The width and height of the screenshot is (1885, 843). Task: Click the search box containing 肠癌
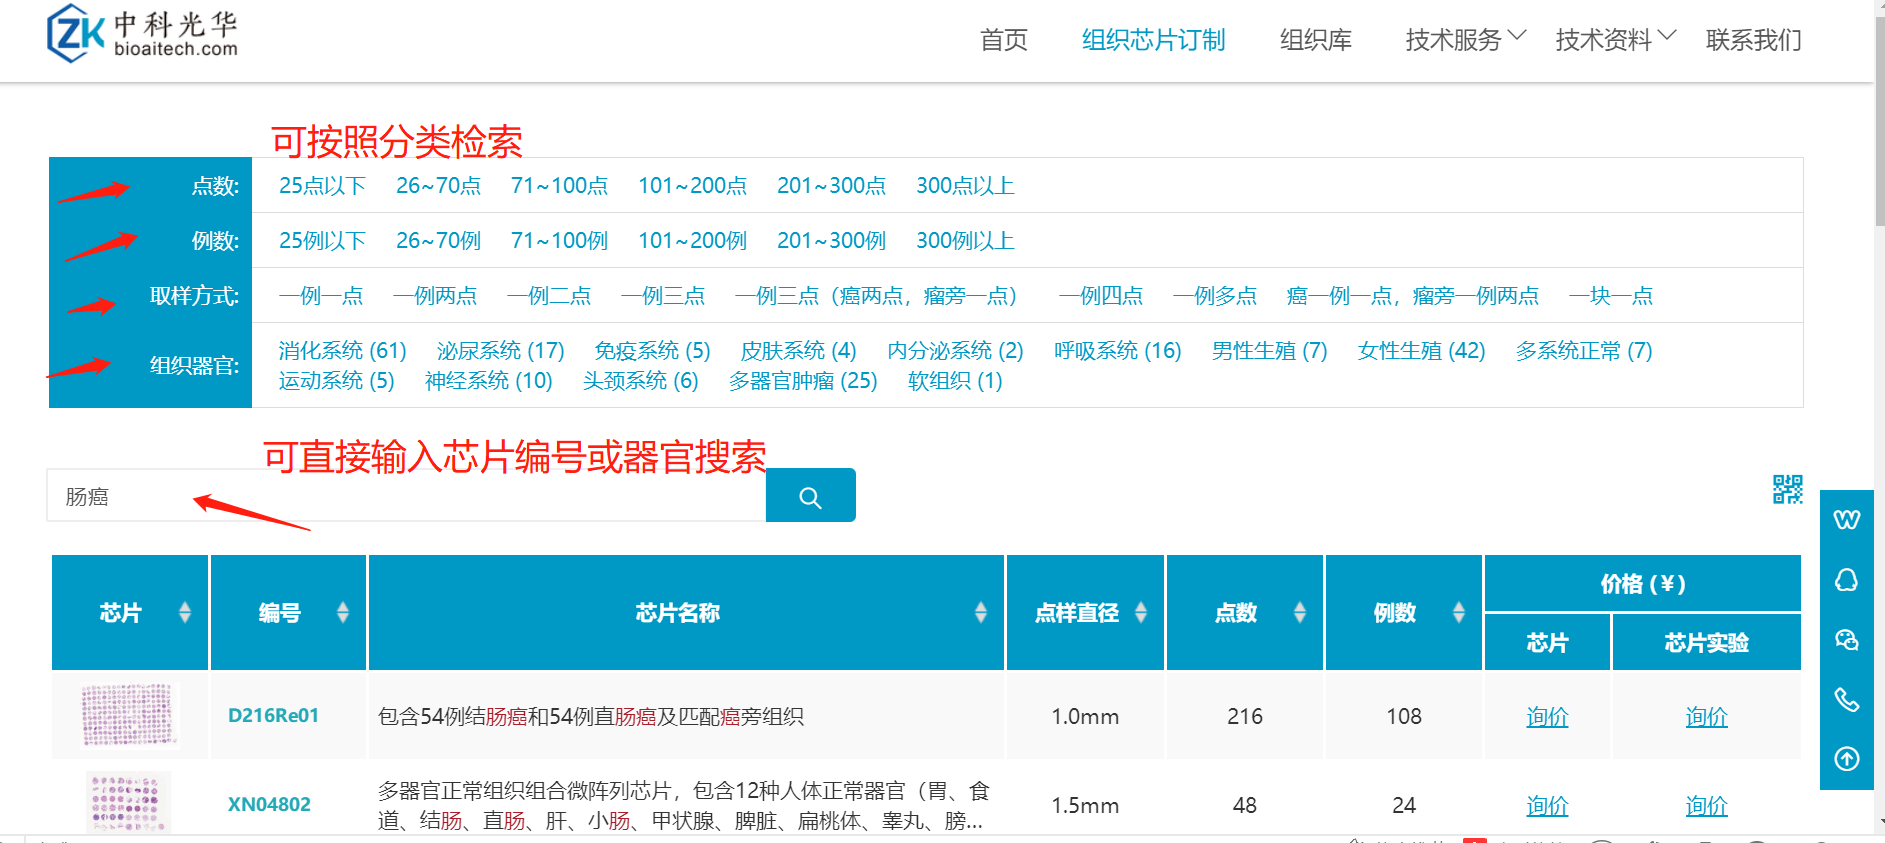(406, 496)
